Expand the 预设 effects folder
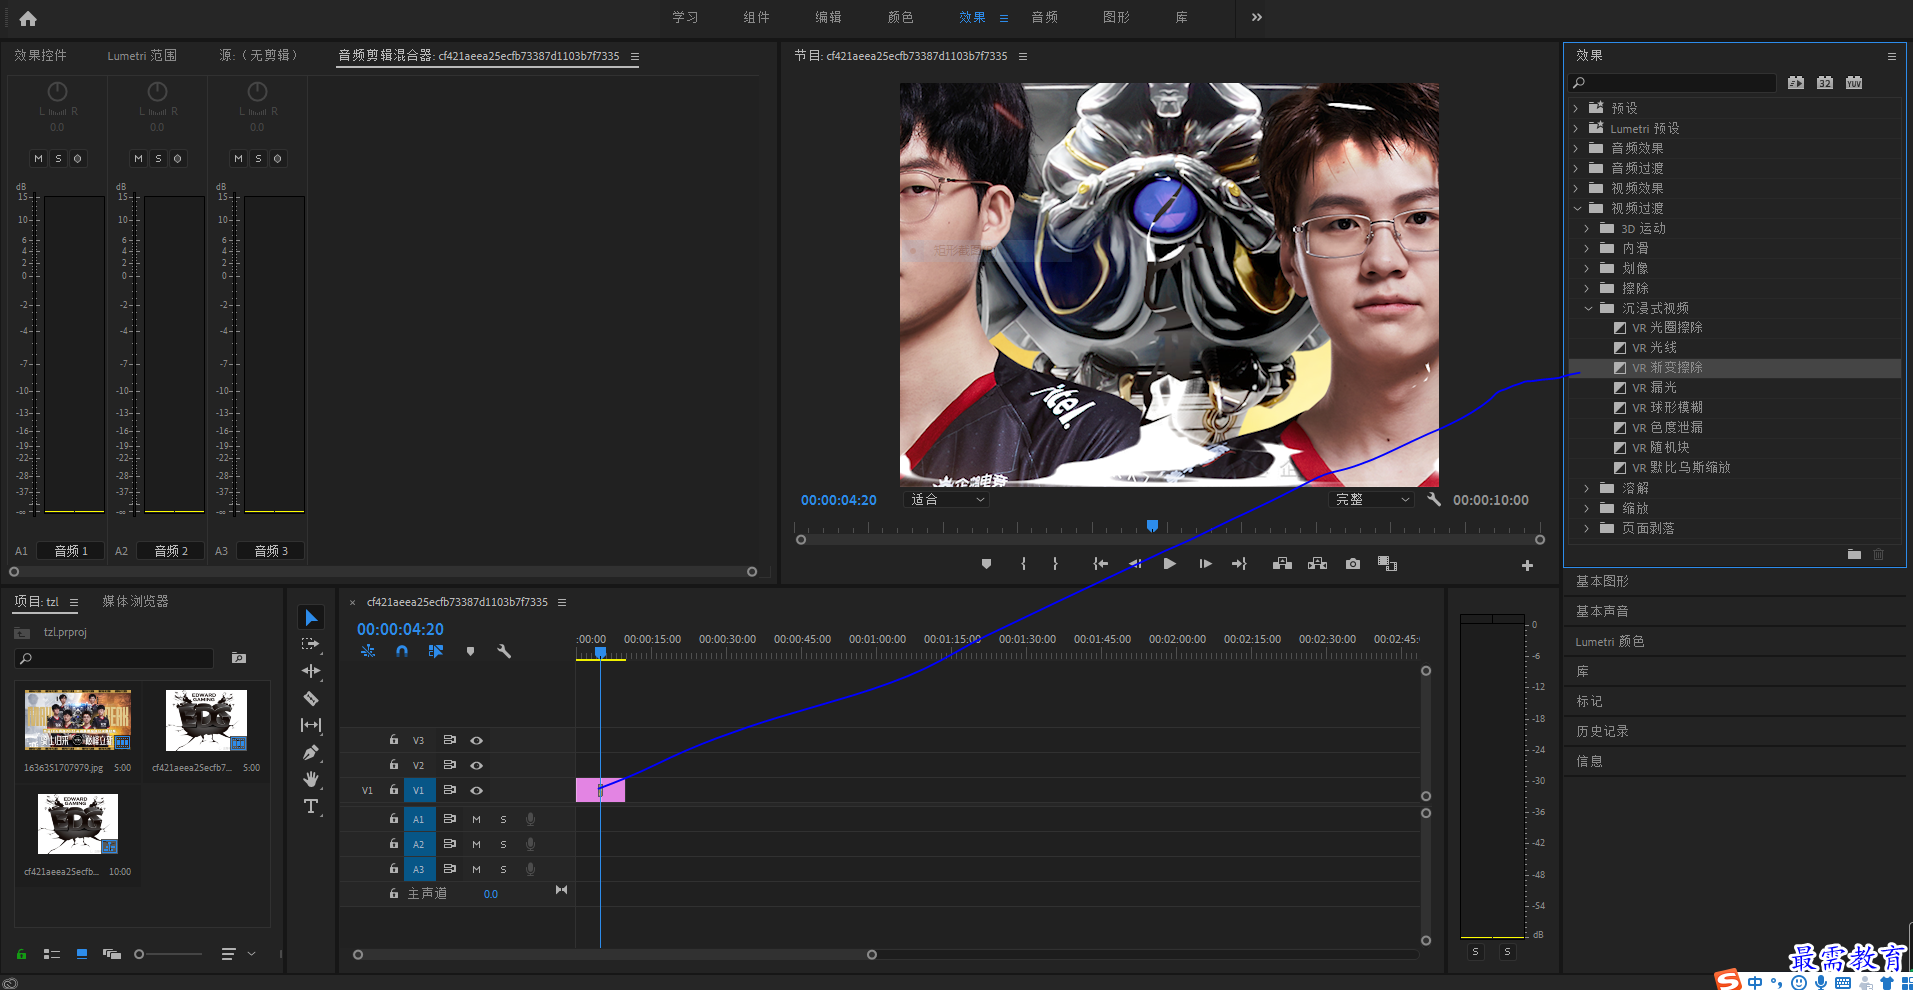Image resolution: width=1913 pixels, height=990 pixels. point(1576,108)
